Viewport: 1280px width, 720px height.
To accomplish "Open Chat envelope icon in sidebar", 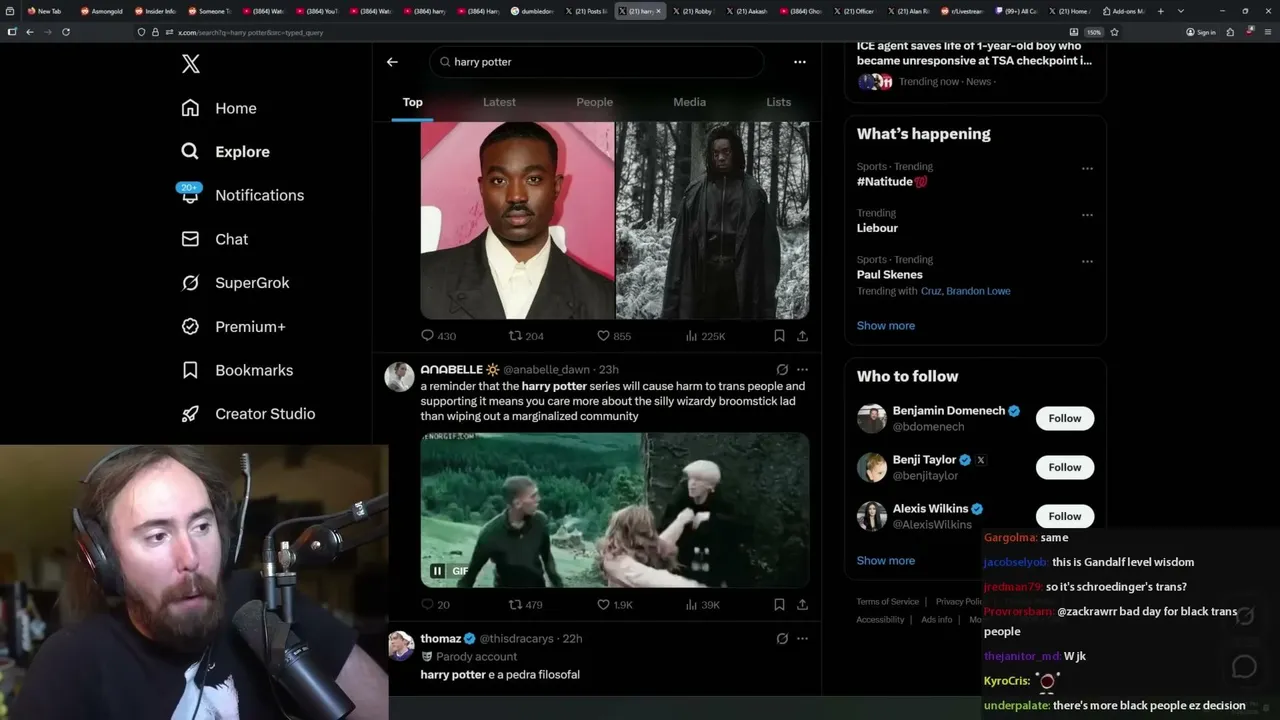I will click(x=190, y=239).
